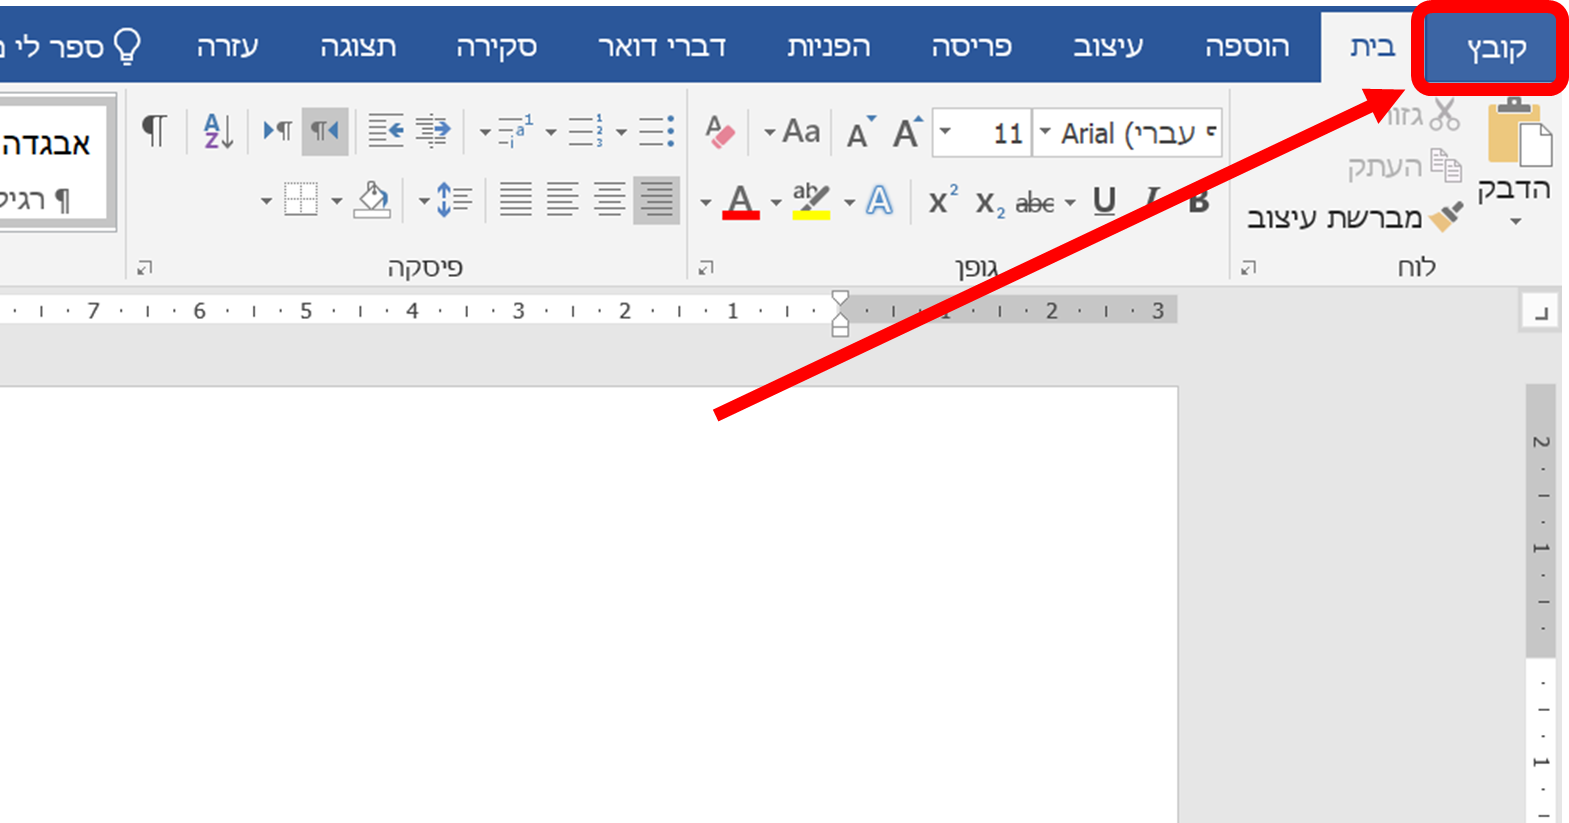Open the font name dropdown arrow
The height and width of the screenshot is (823, 1569).
[1045, 132]
